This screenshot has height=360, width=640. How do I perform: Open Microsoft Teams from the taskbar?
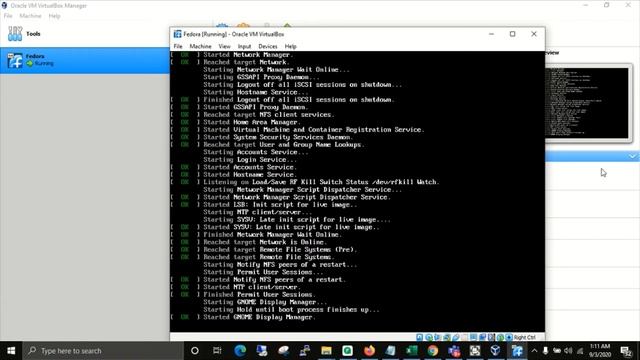(x=454, y=351)
